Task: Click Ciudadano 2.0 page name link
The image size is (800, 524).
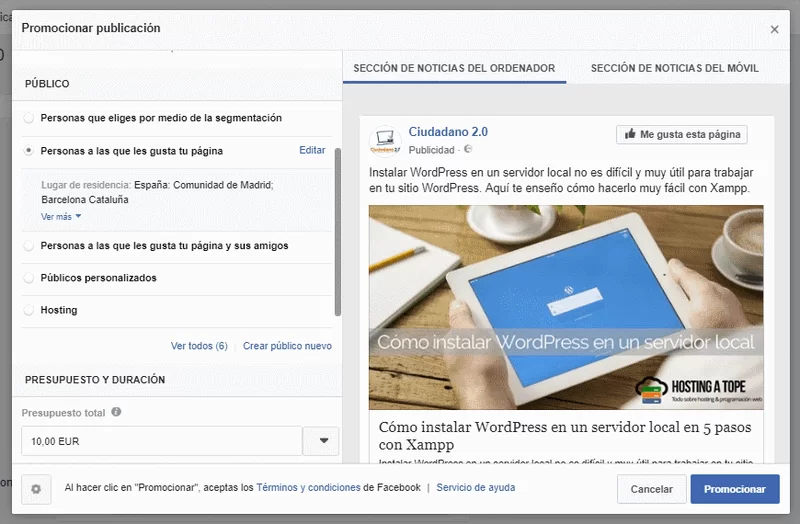Action: coord(448,132)
